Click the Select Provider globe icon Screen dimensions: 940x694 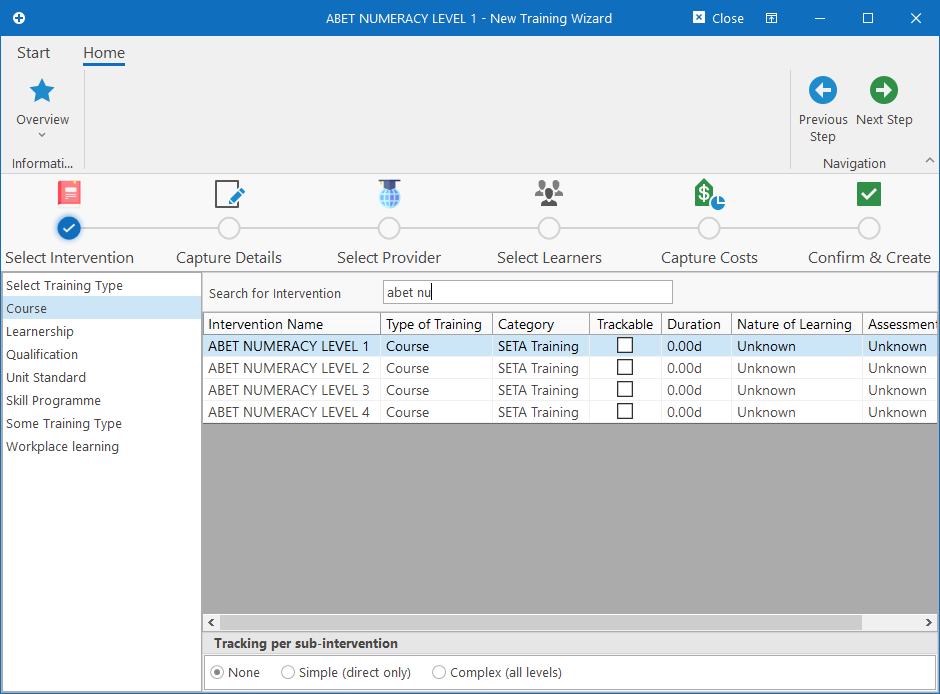coord(389,194)
